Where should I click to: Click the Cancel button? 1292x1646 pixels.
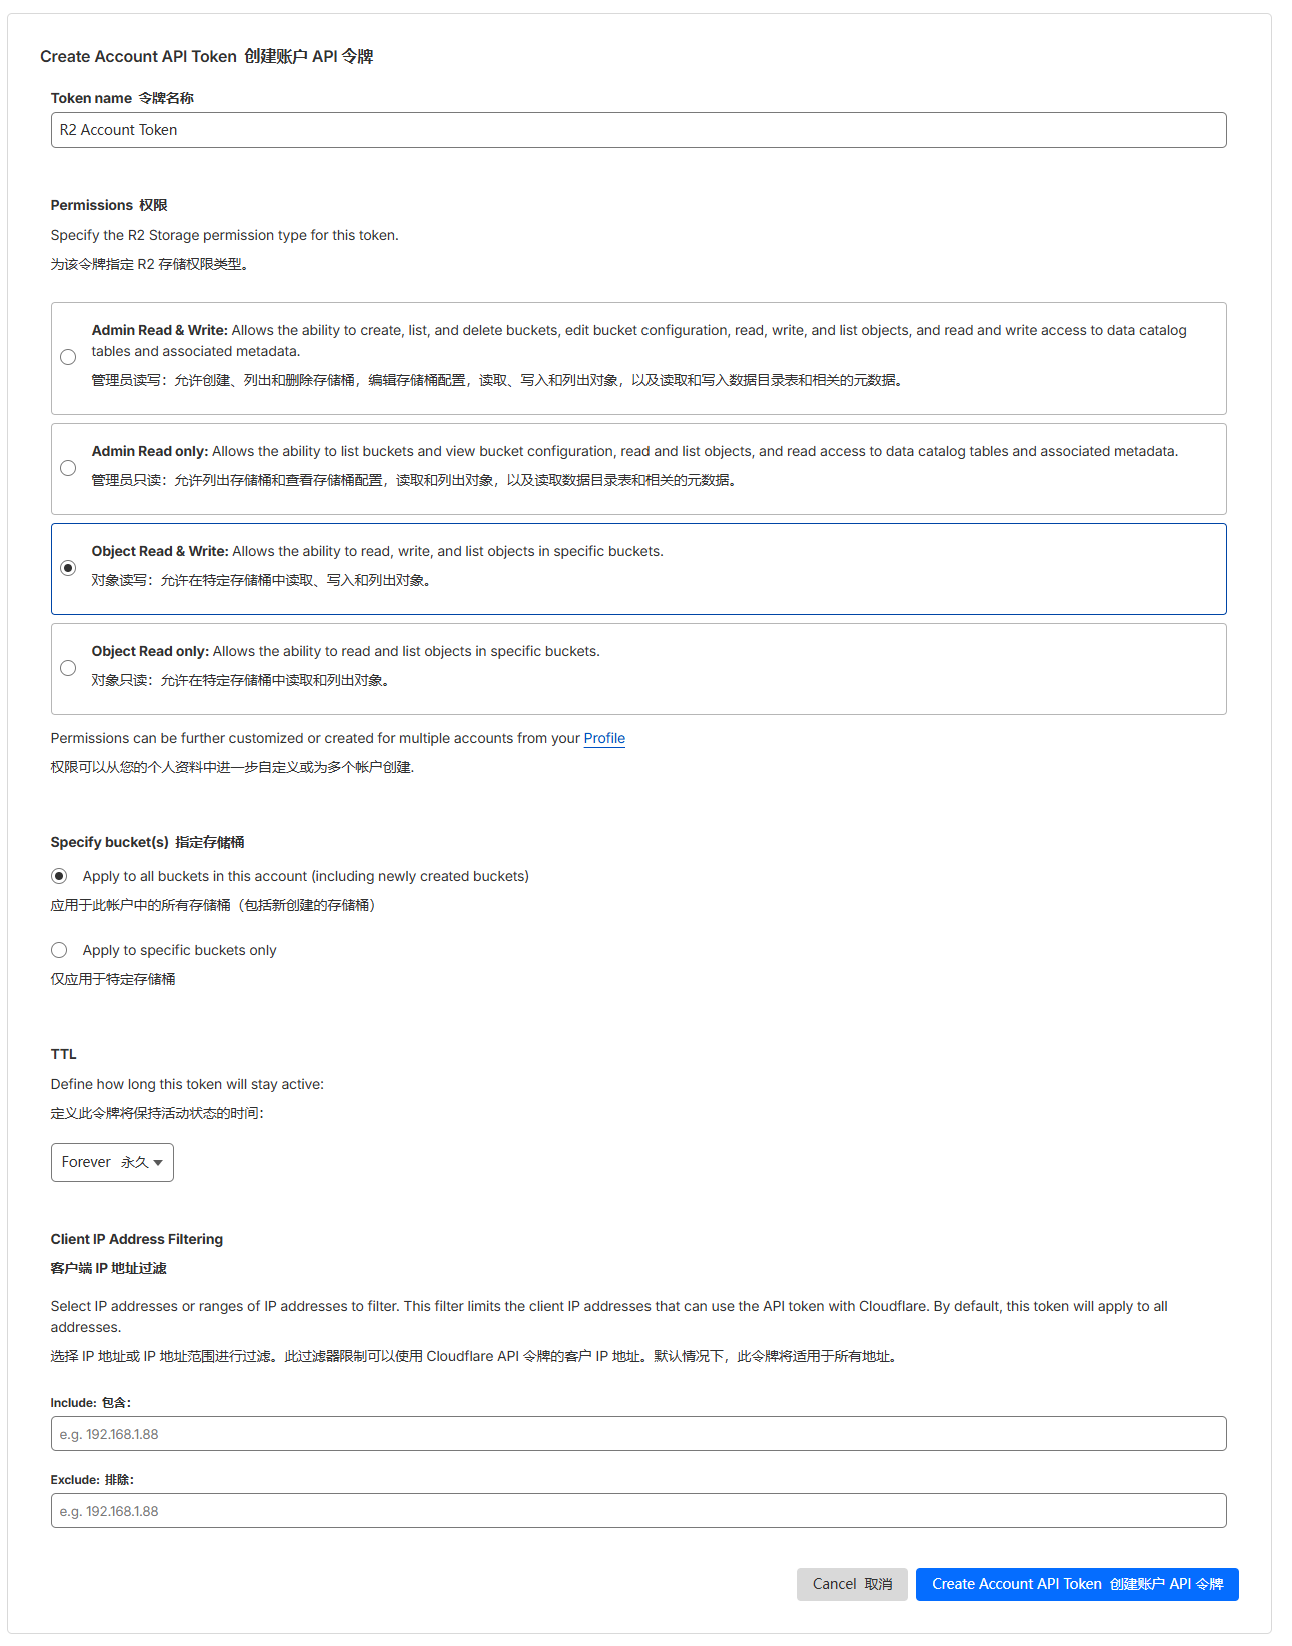pyautogui.click(x=852, y=1584)
